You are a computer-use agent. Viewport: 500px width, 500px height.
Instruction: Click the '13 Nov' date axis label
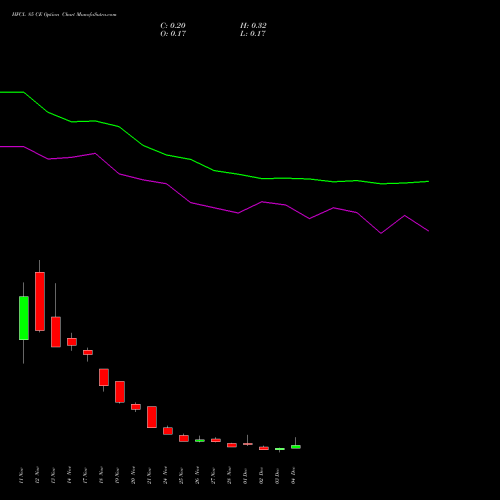click(x=53, y=476)
